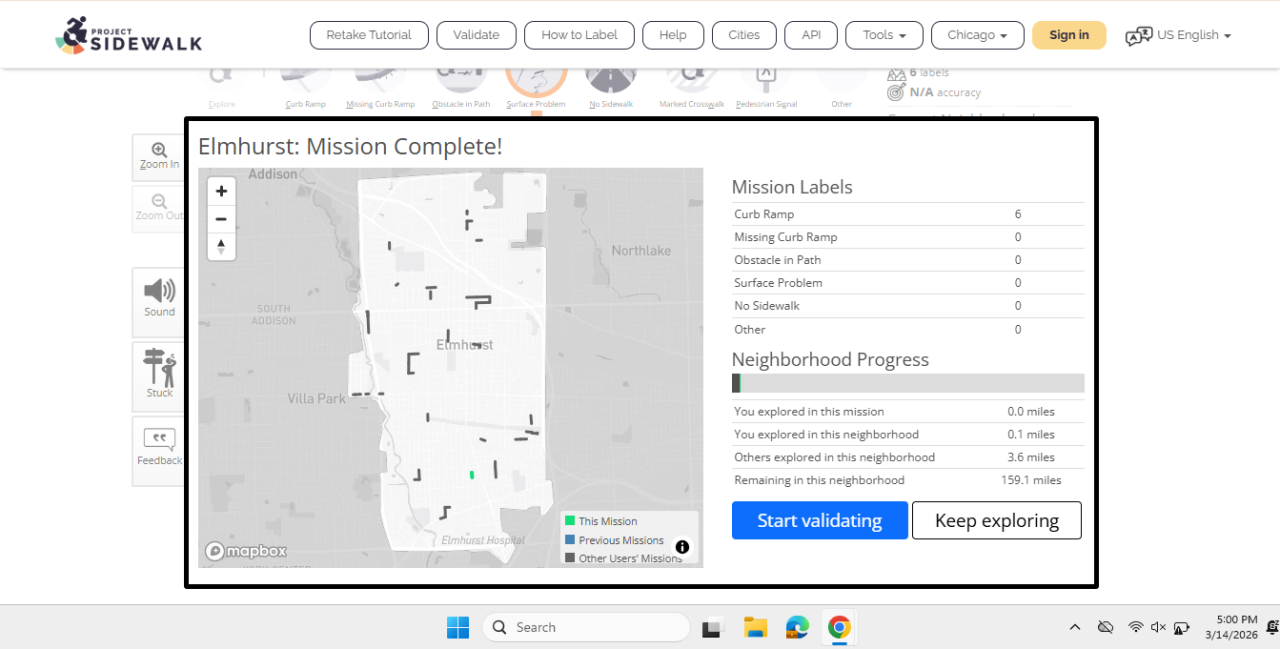1280x649 pixels.
Task: Click the Elmhurst label on the map
Action: click(465, 345)
